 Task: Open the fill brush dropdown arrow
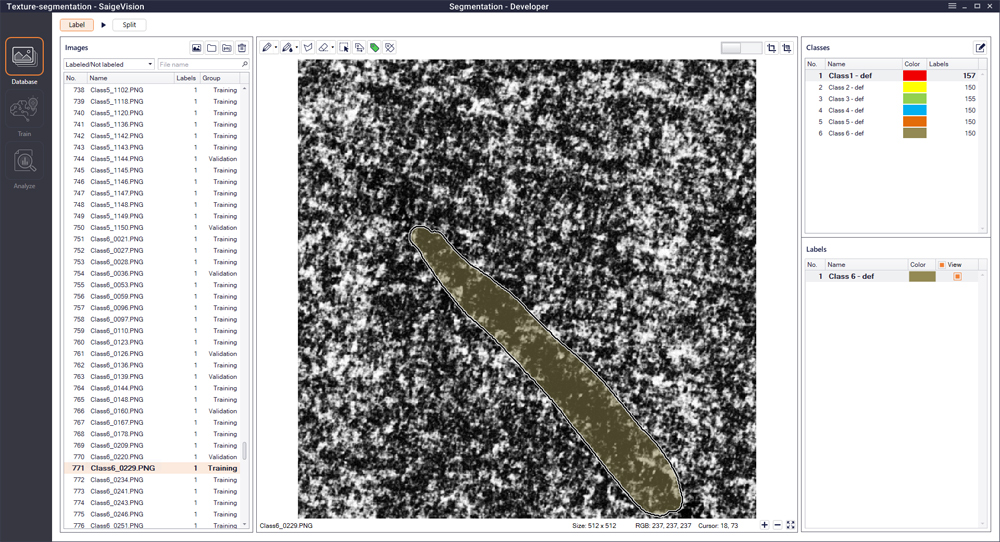297,48
